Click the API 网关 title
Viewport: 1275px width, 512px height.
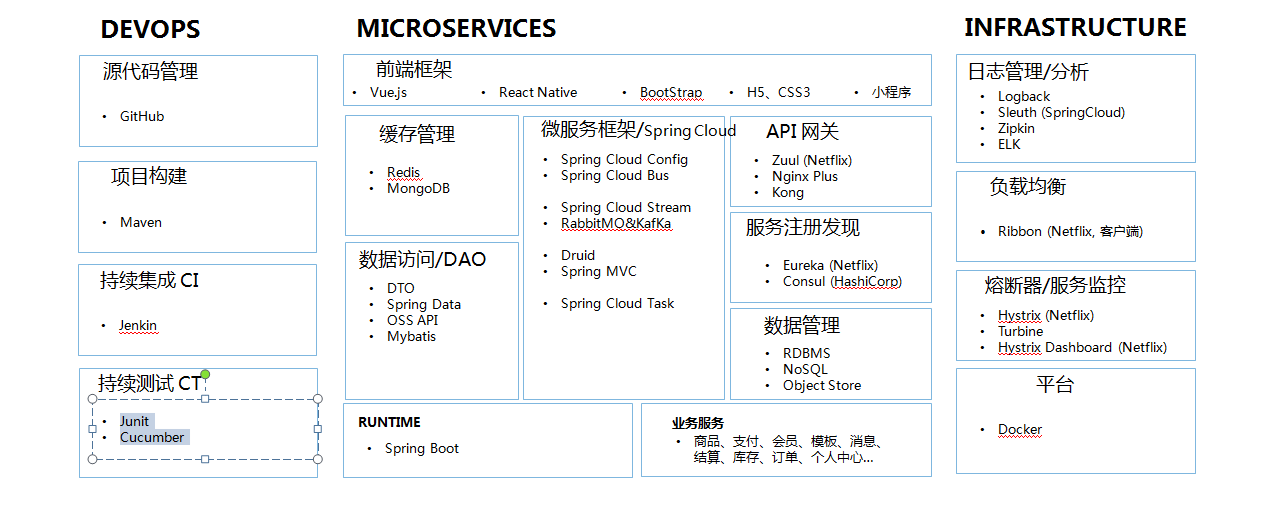click(x=803, y=132)
